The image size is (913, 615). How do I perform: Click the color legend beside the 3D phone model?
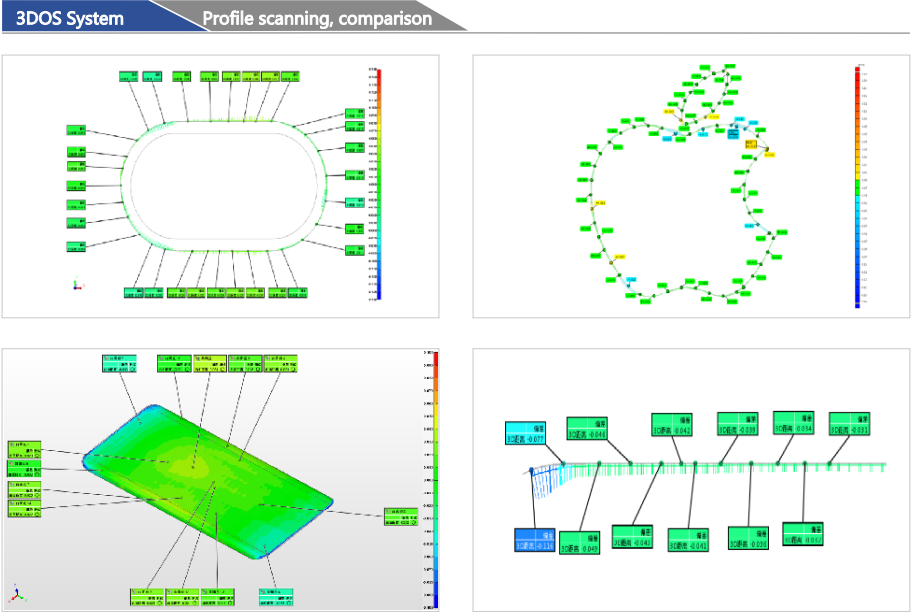[x=436, y=480]
